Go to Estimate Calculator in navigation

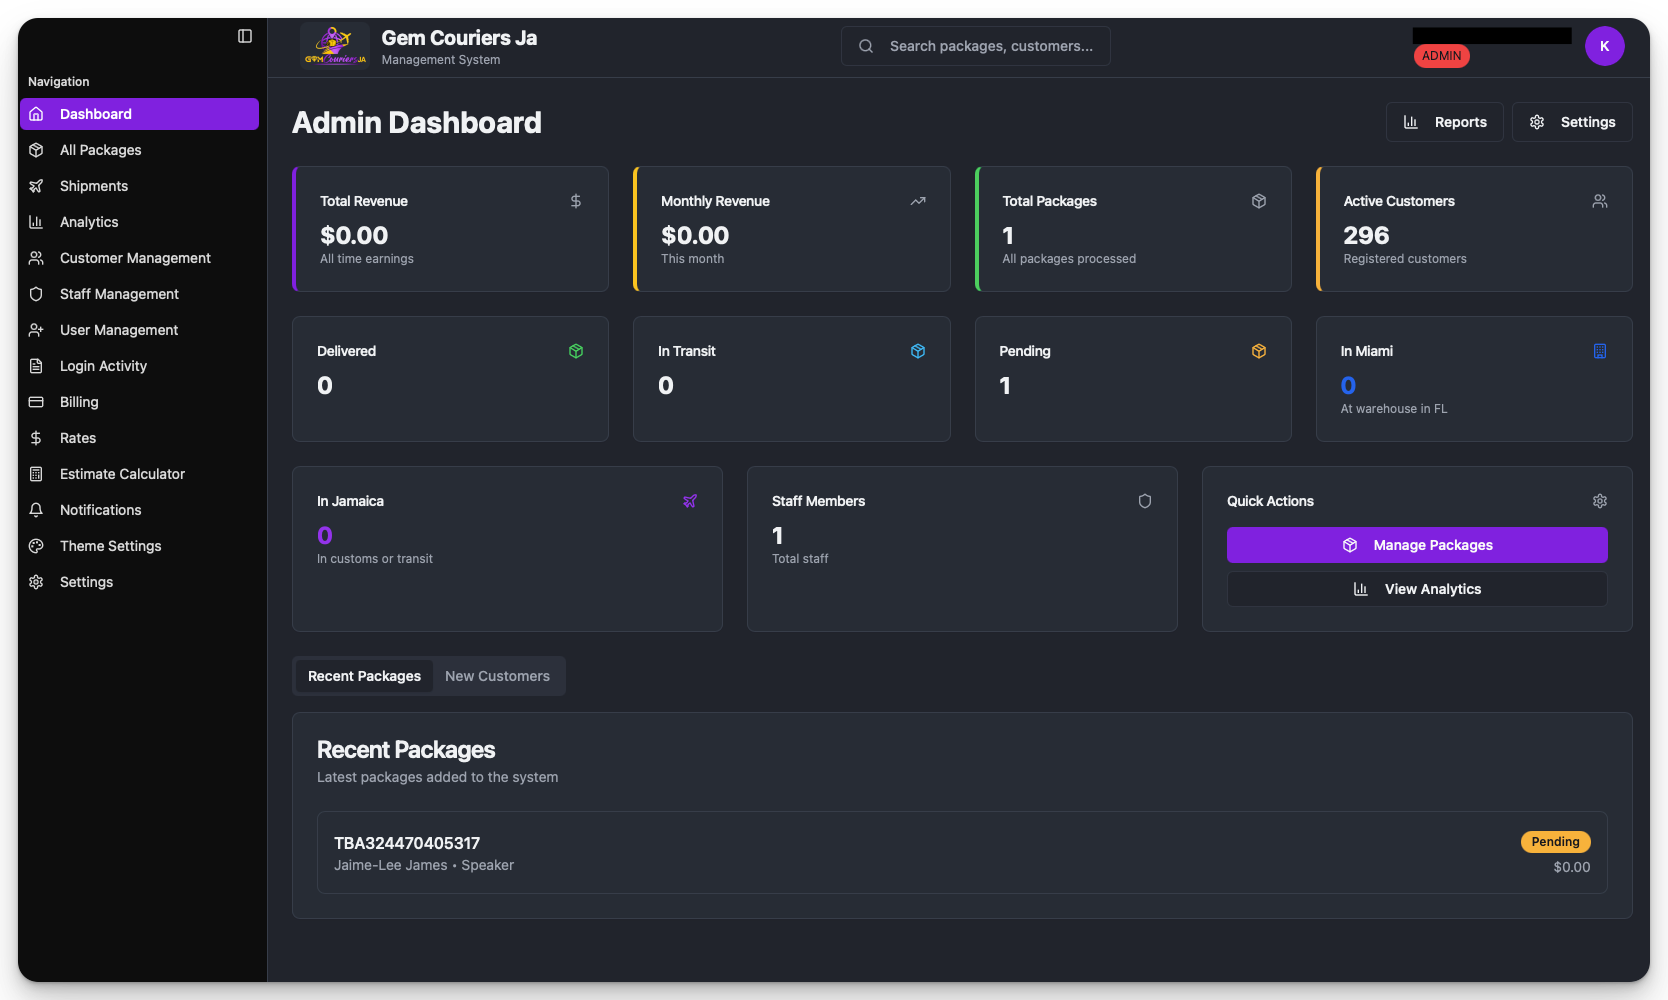(x=122, y=474)
